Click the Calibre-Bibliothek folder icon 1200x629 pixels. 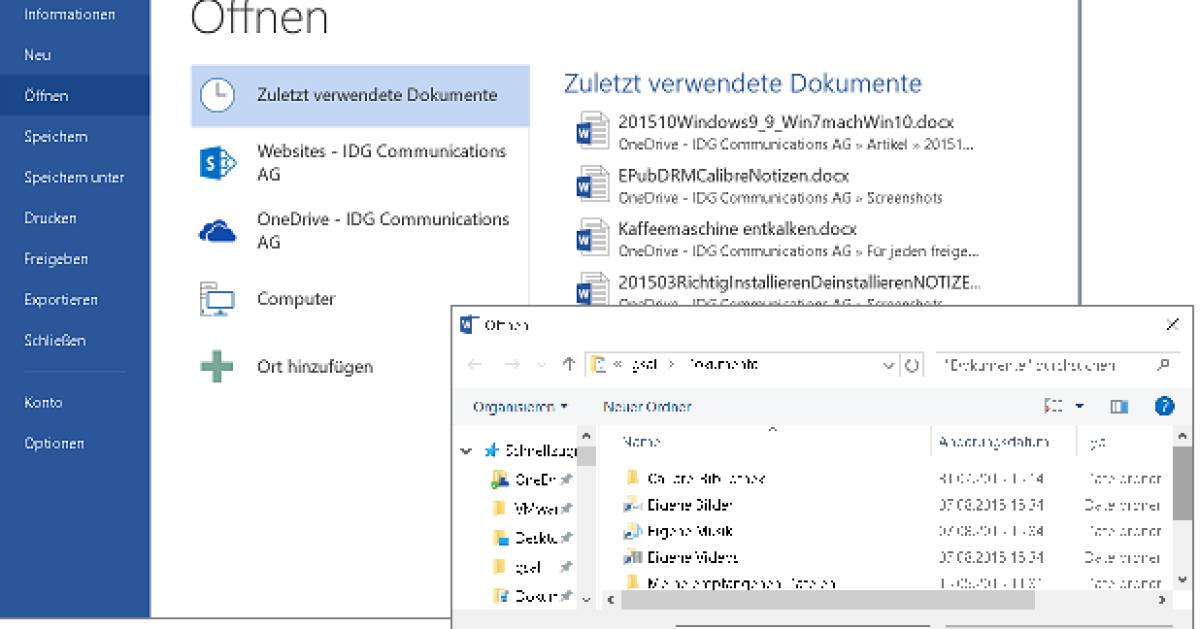point(632,478)
